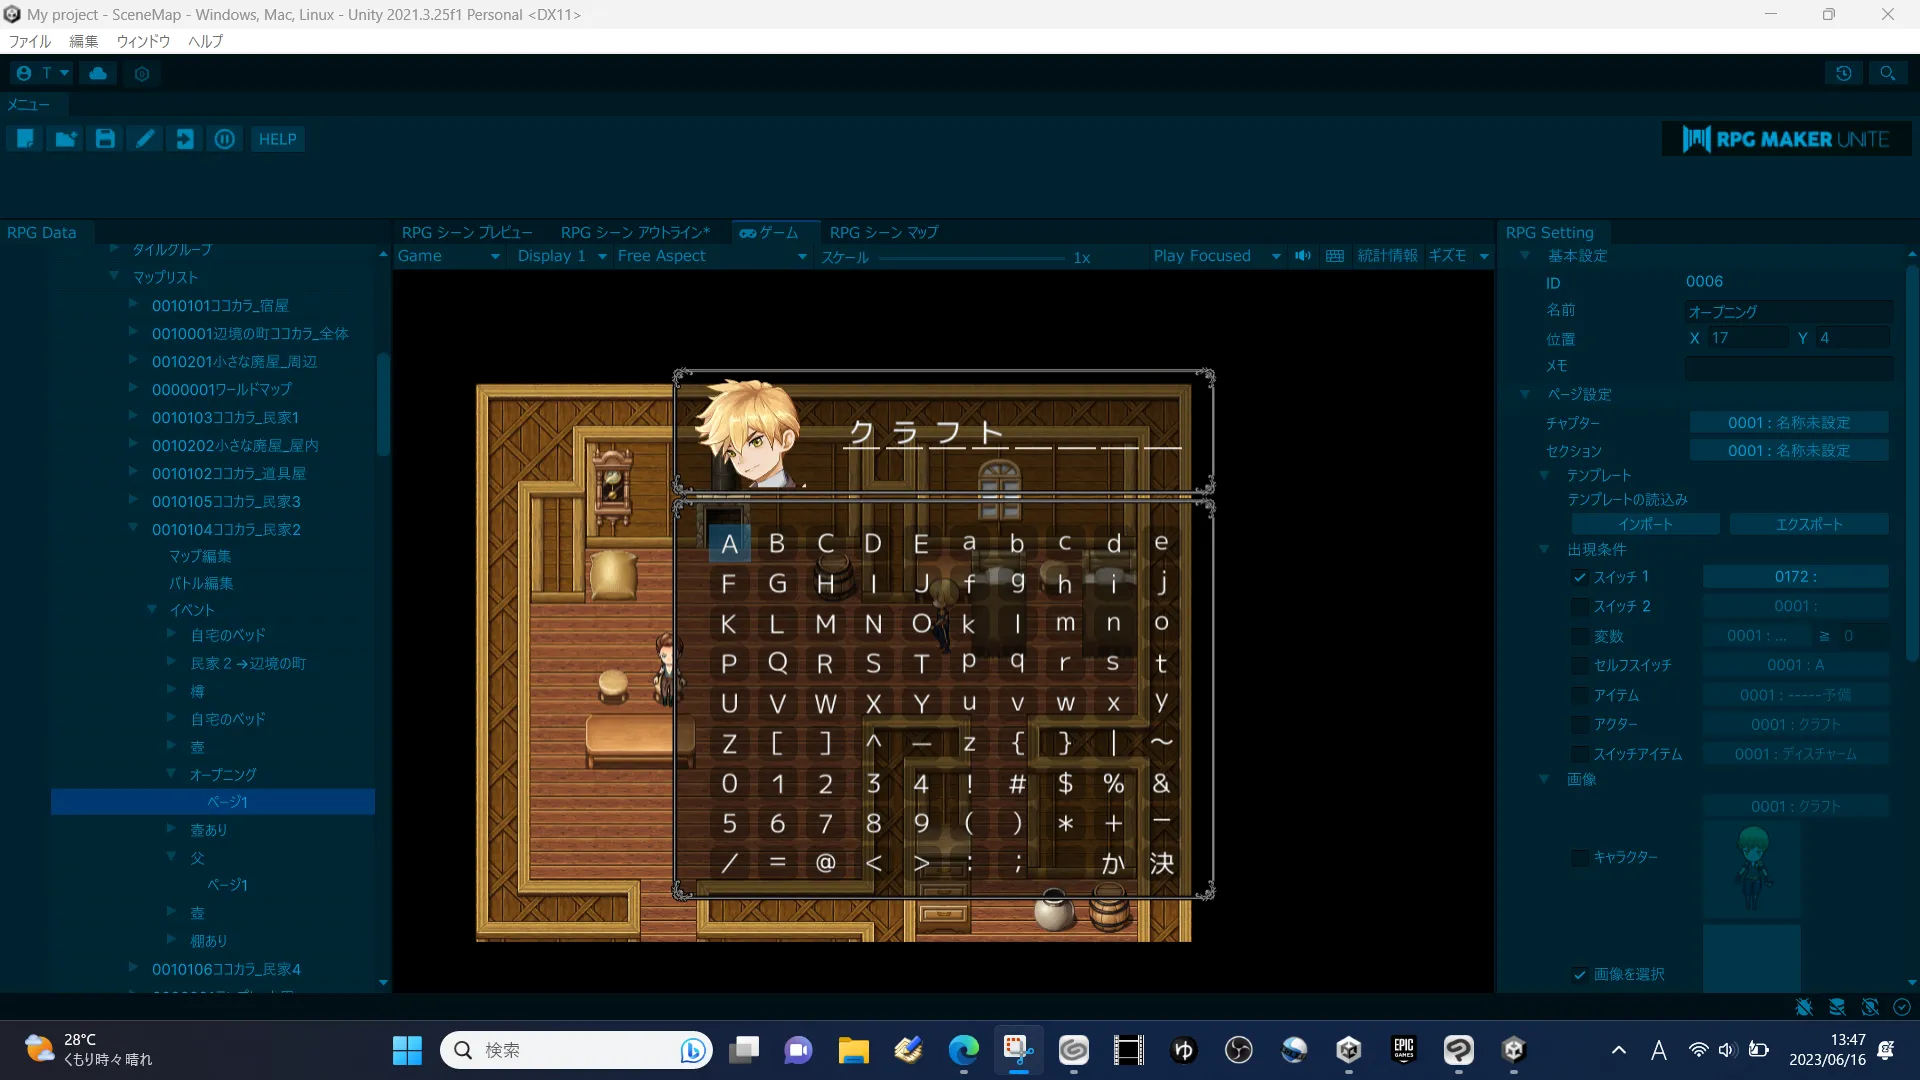Screen dimensions: 1920x1080
Task: Open the Display 1 dropdown
Action: click(562, 256)
